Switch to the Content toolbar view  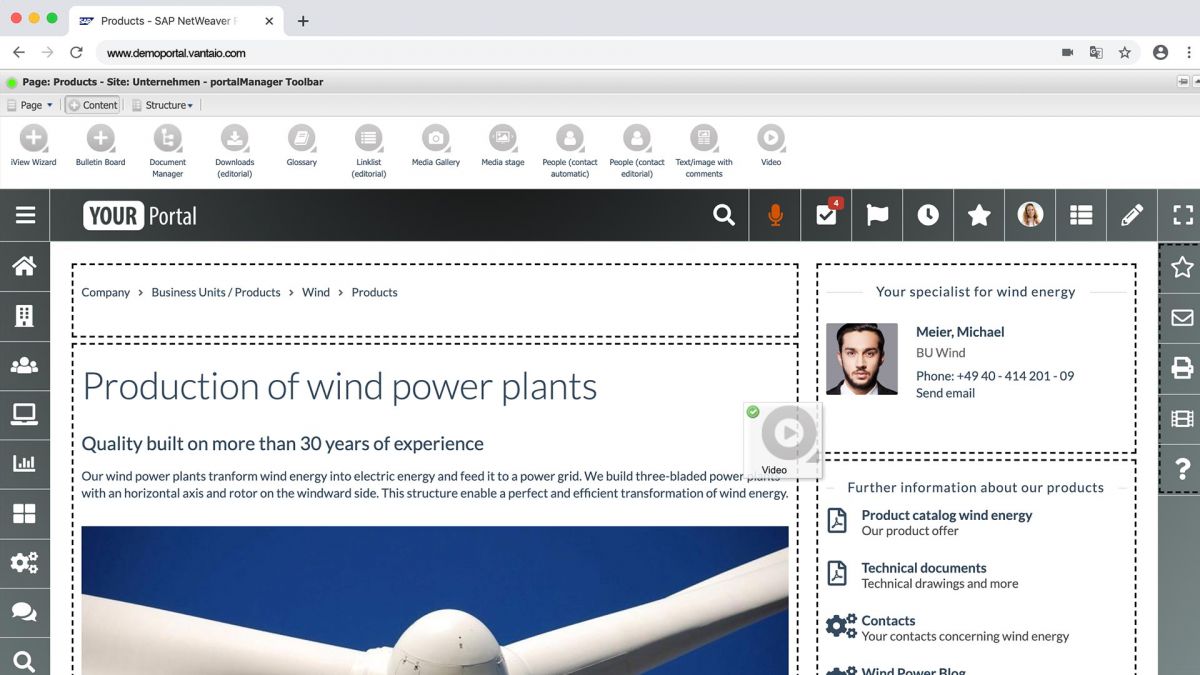pyautogui.click(x=93, y=105)
